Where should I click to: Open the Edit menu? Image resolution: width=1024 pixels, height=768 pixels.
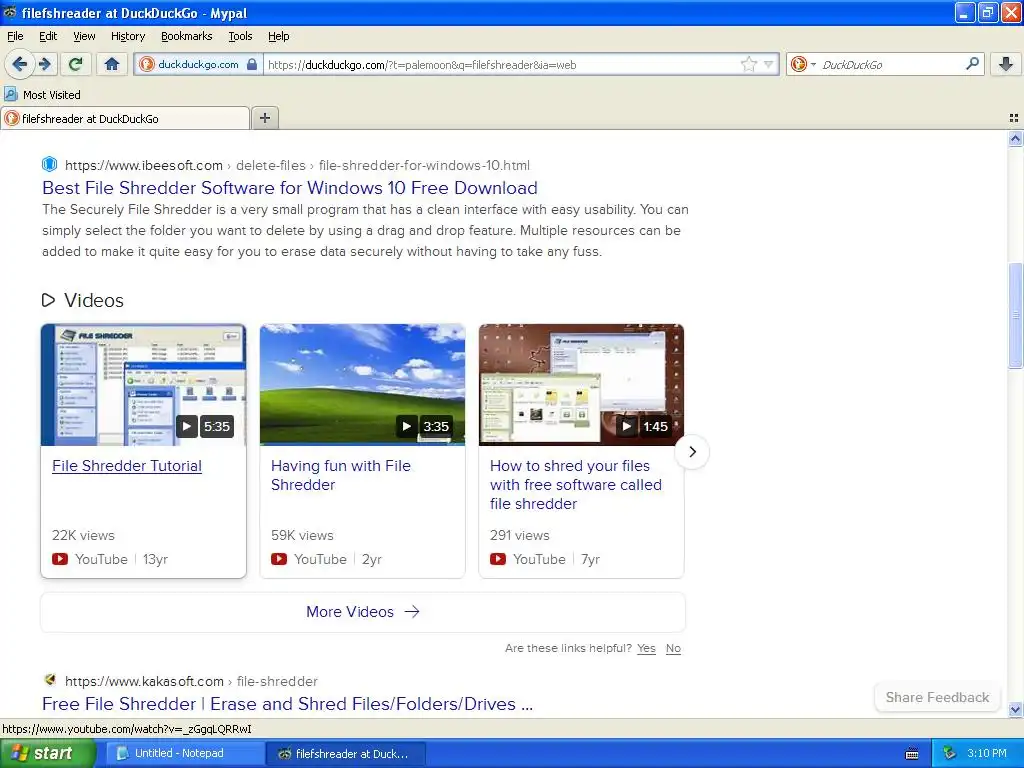point(48,36)
